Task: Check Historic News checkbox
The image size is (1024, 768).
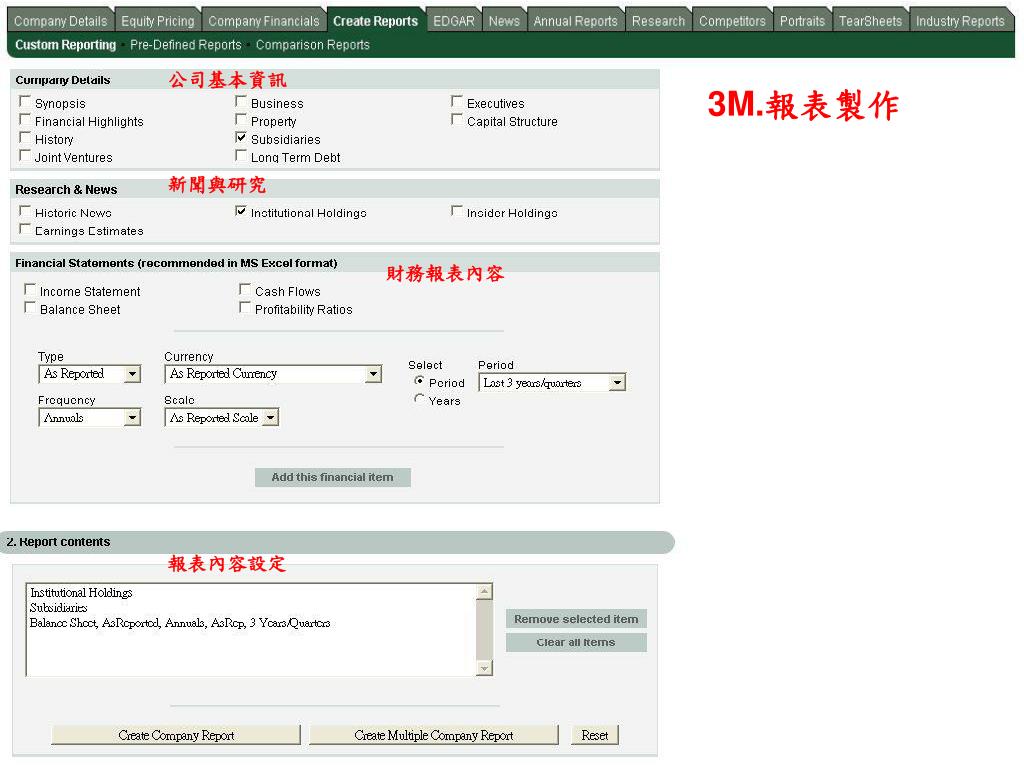Action: point(25,212)
